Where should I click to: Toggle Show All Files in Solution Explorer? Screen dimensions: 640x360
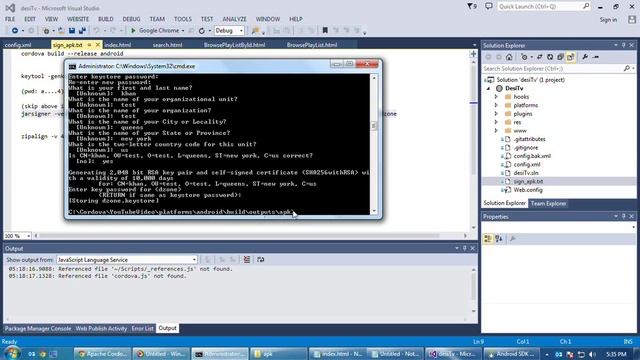[571, 57]
